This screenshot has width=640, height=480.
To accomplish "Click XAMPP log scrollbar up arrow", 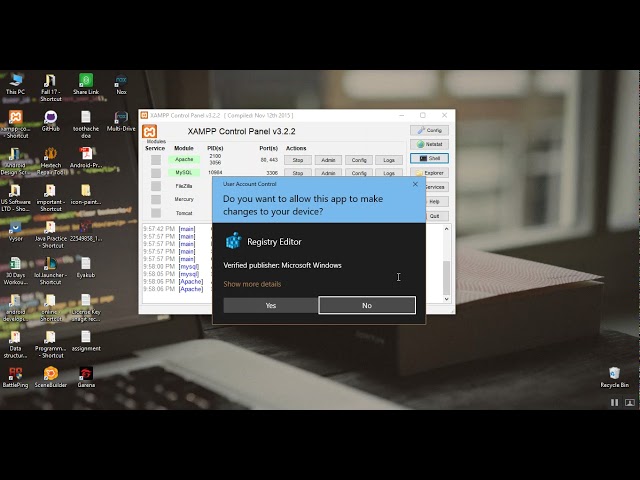I will point(447,229).
